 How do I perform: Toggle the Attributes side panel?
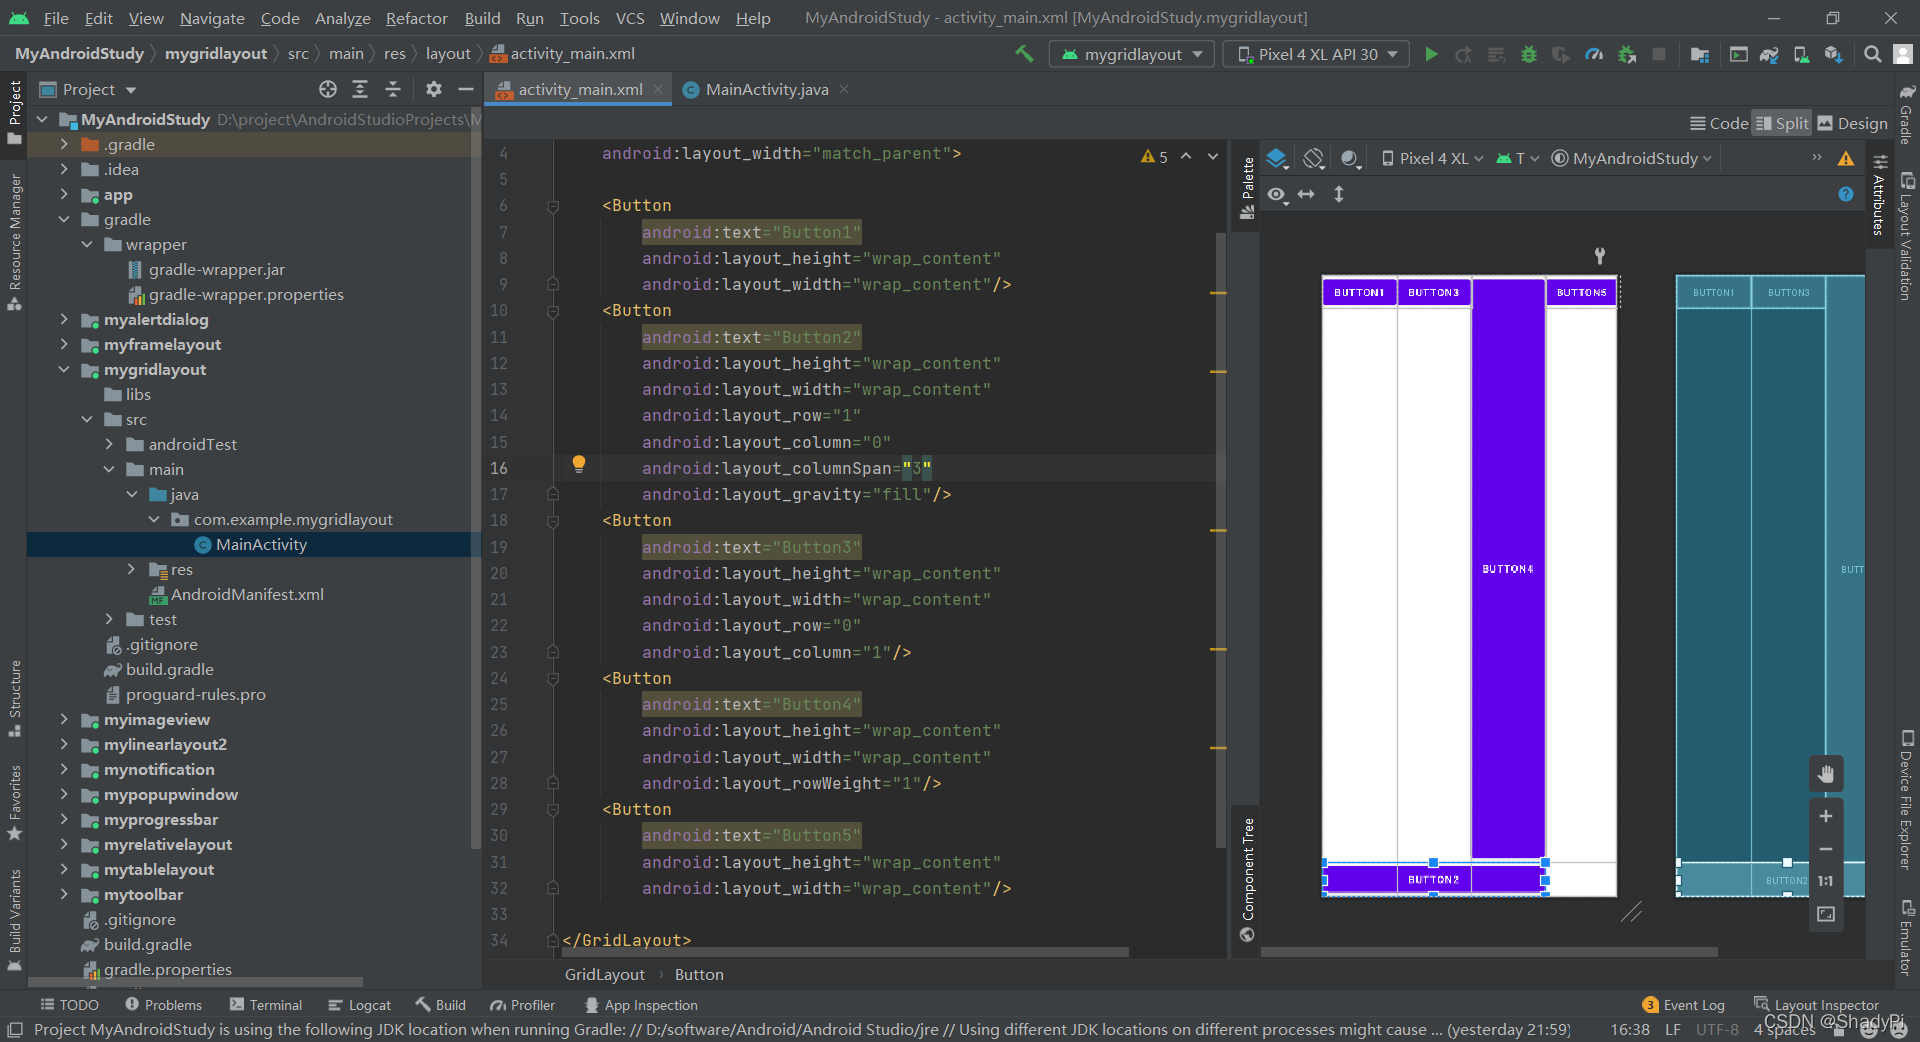(x=1880, y=196)
